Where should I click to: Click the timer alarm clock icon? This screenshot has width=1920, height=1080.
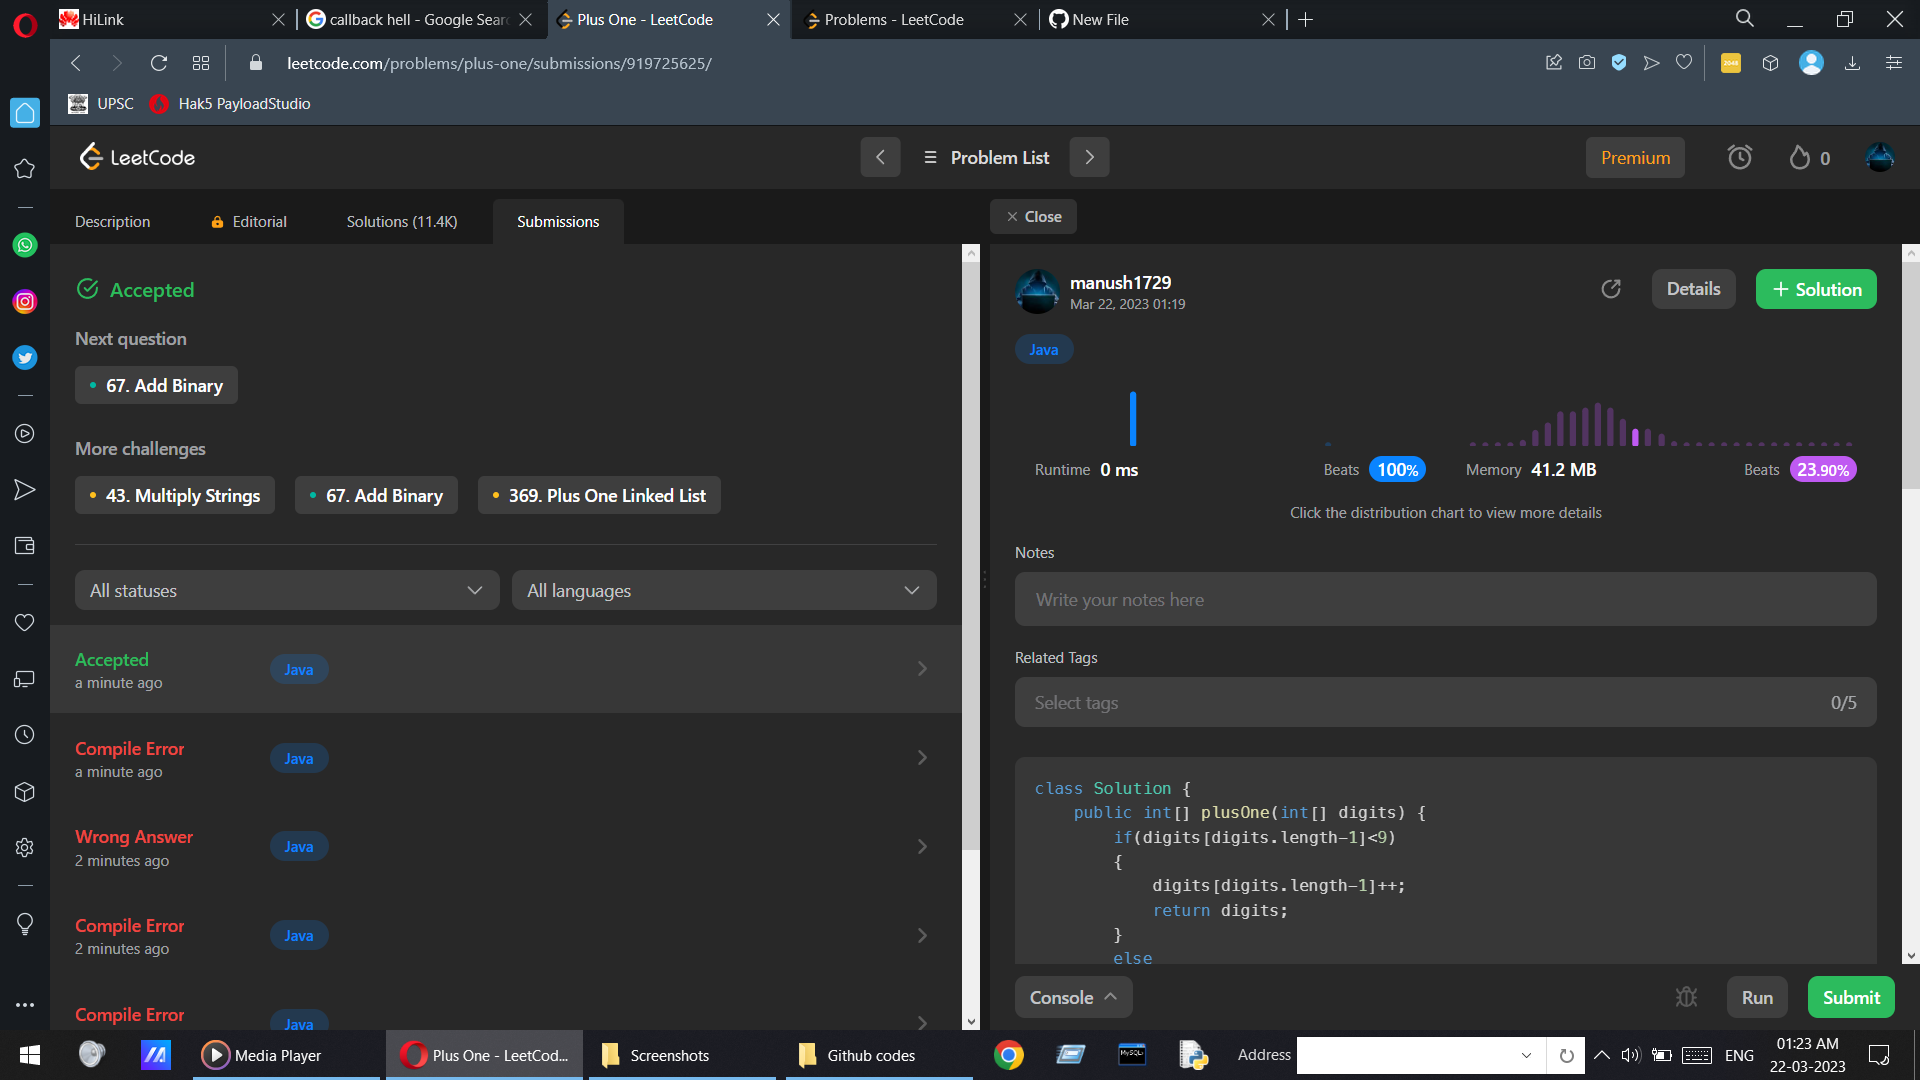click(1739, 157)
